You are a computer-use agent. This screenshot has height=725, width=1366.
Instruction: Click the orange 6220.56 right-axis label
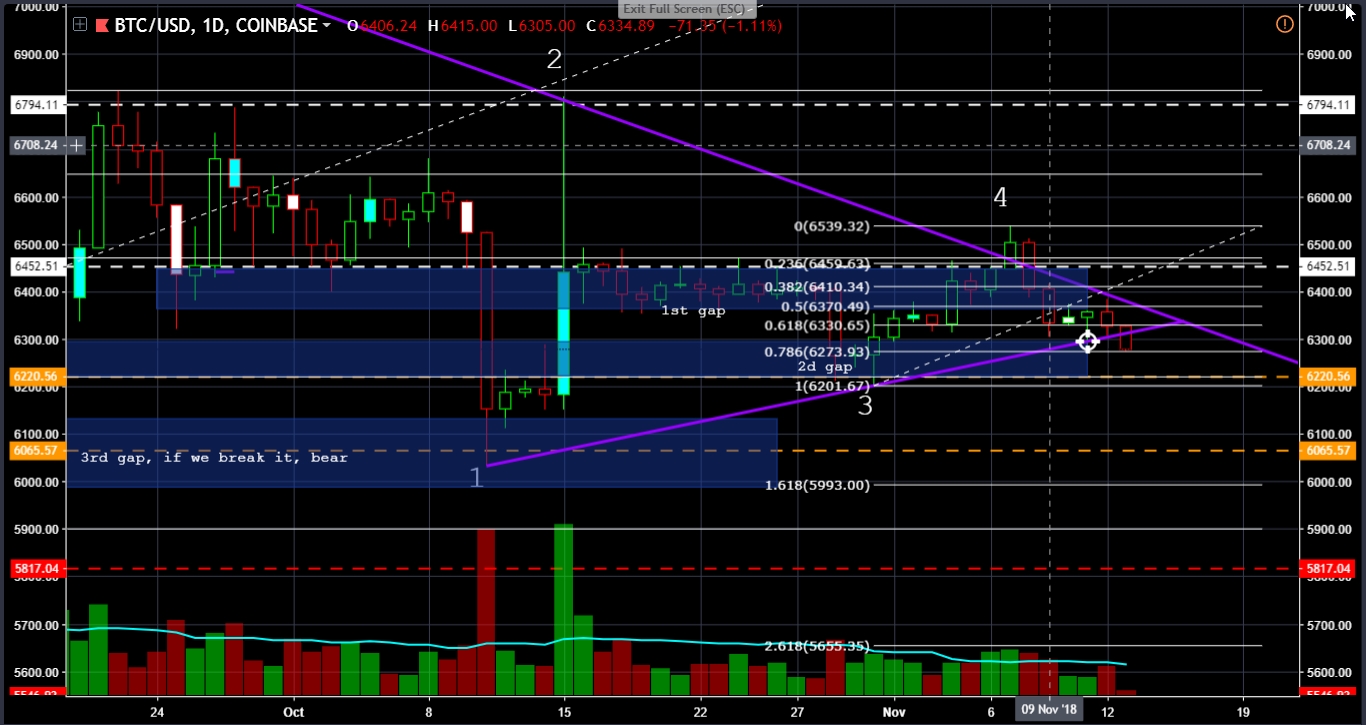click(x=1329, y=376)
